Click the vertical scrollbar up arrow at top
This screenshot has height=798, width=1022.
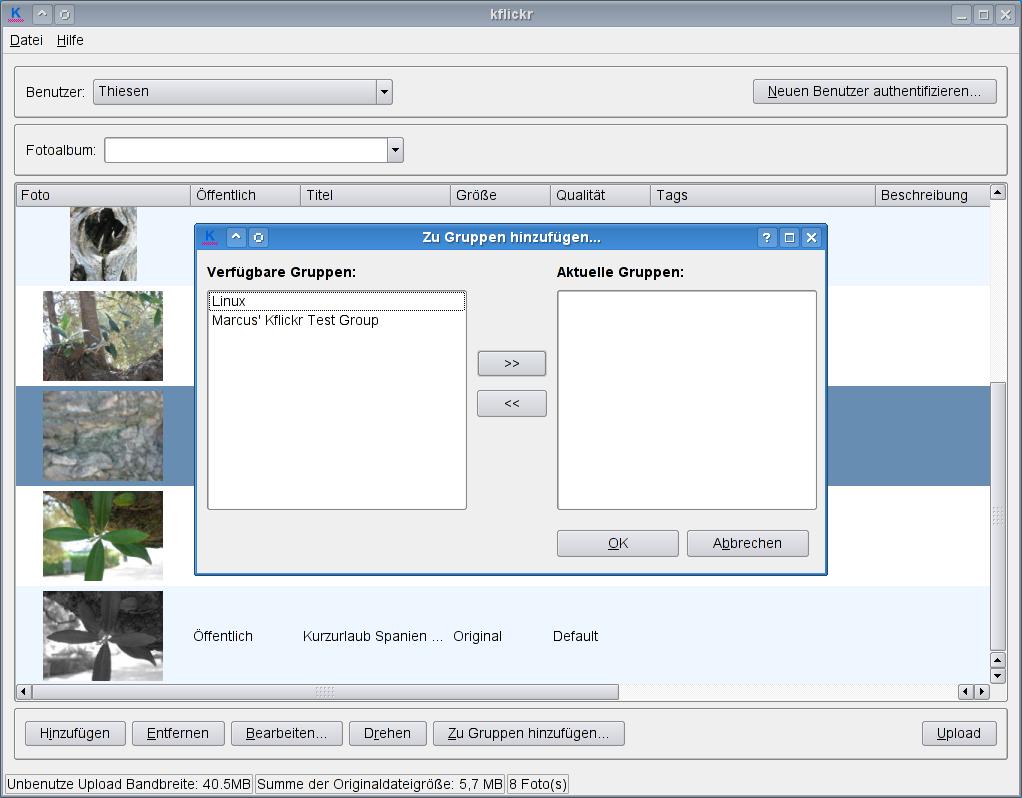997,192
